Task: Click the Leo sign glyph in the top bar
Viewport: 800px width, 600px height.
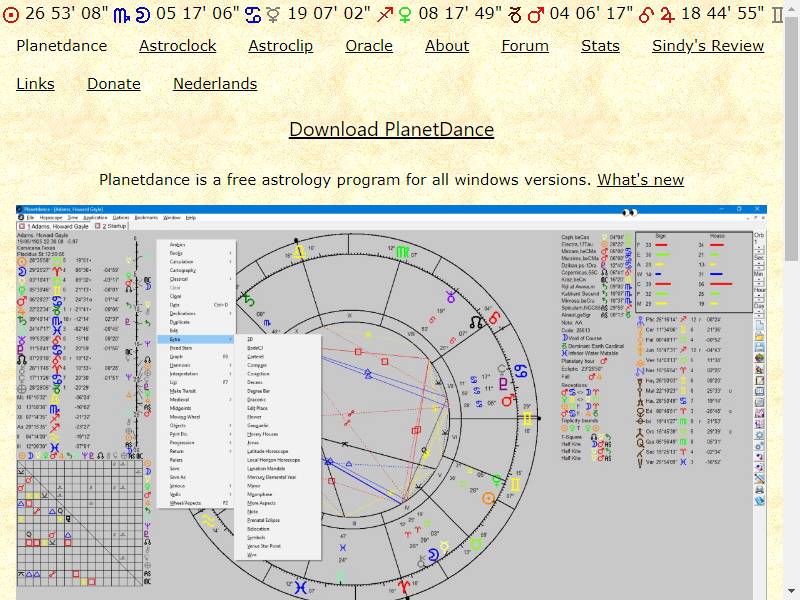Action: pos(646,15)
